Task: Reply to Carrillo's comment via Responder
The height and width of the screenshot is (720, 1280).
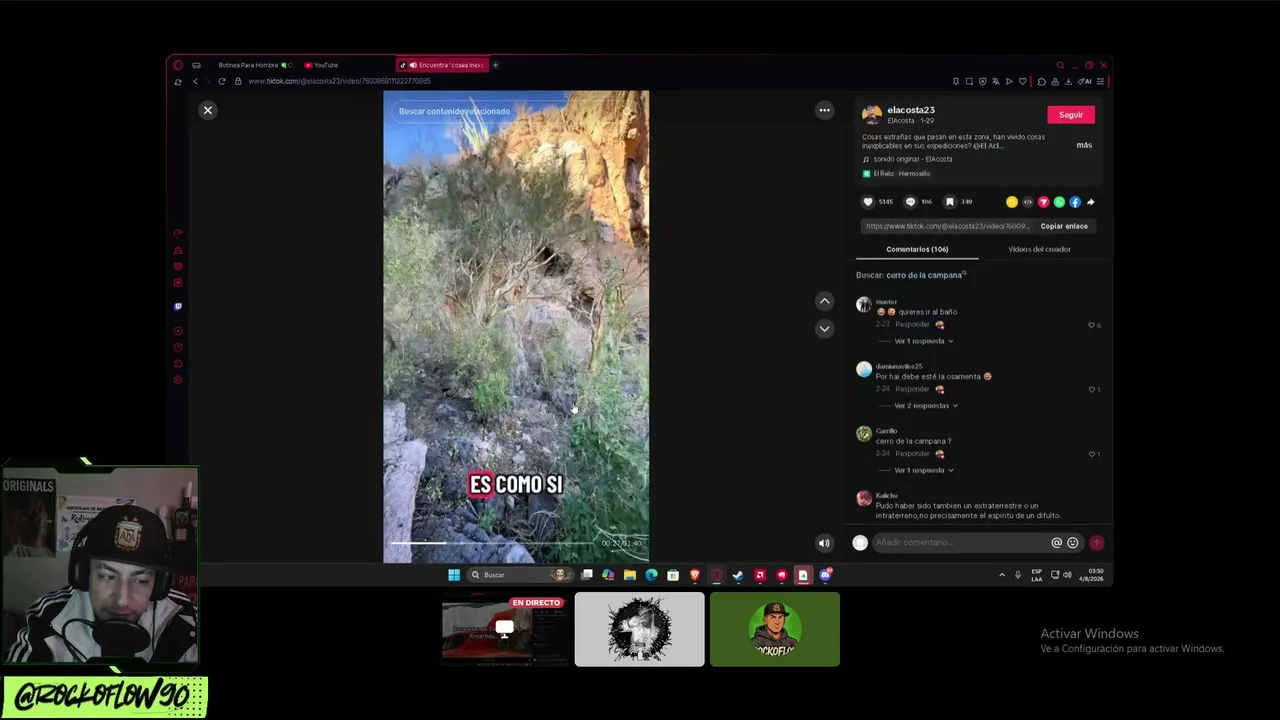Action: coord(913,454)
